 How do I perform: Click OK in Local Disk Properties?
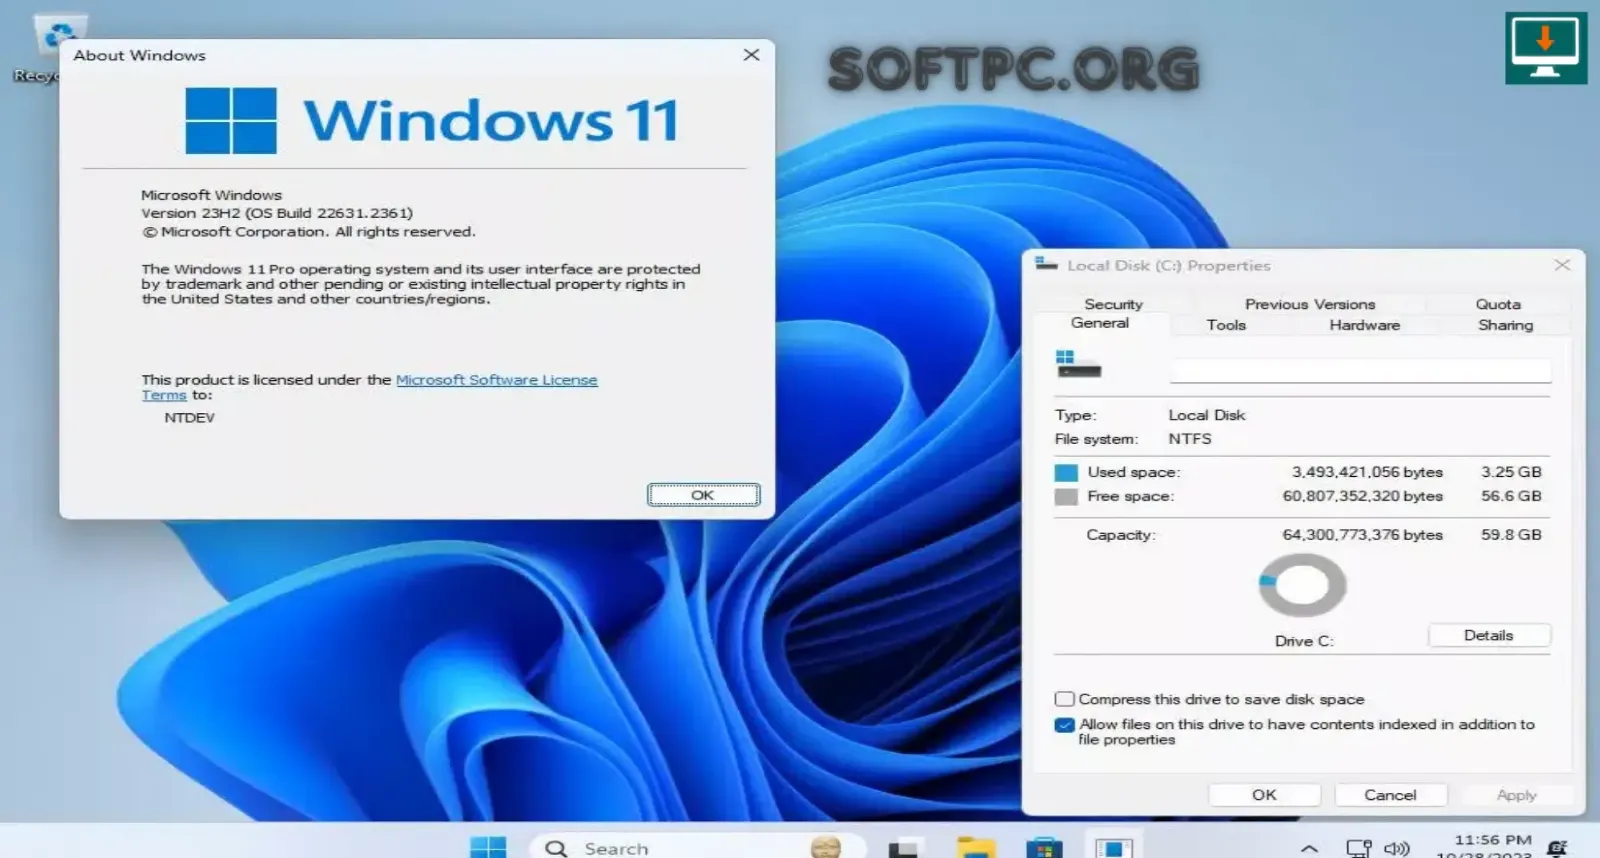[x=1264, y=795]
